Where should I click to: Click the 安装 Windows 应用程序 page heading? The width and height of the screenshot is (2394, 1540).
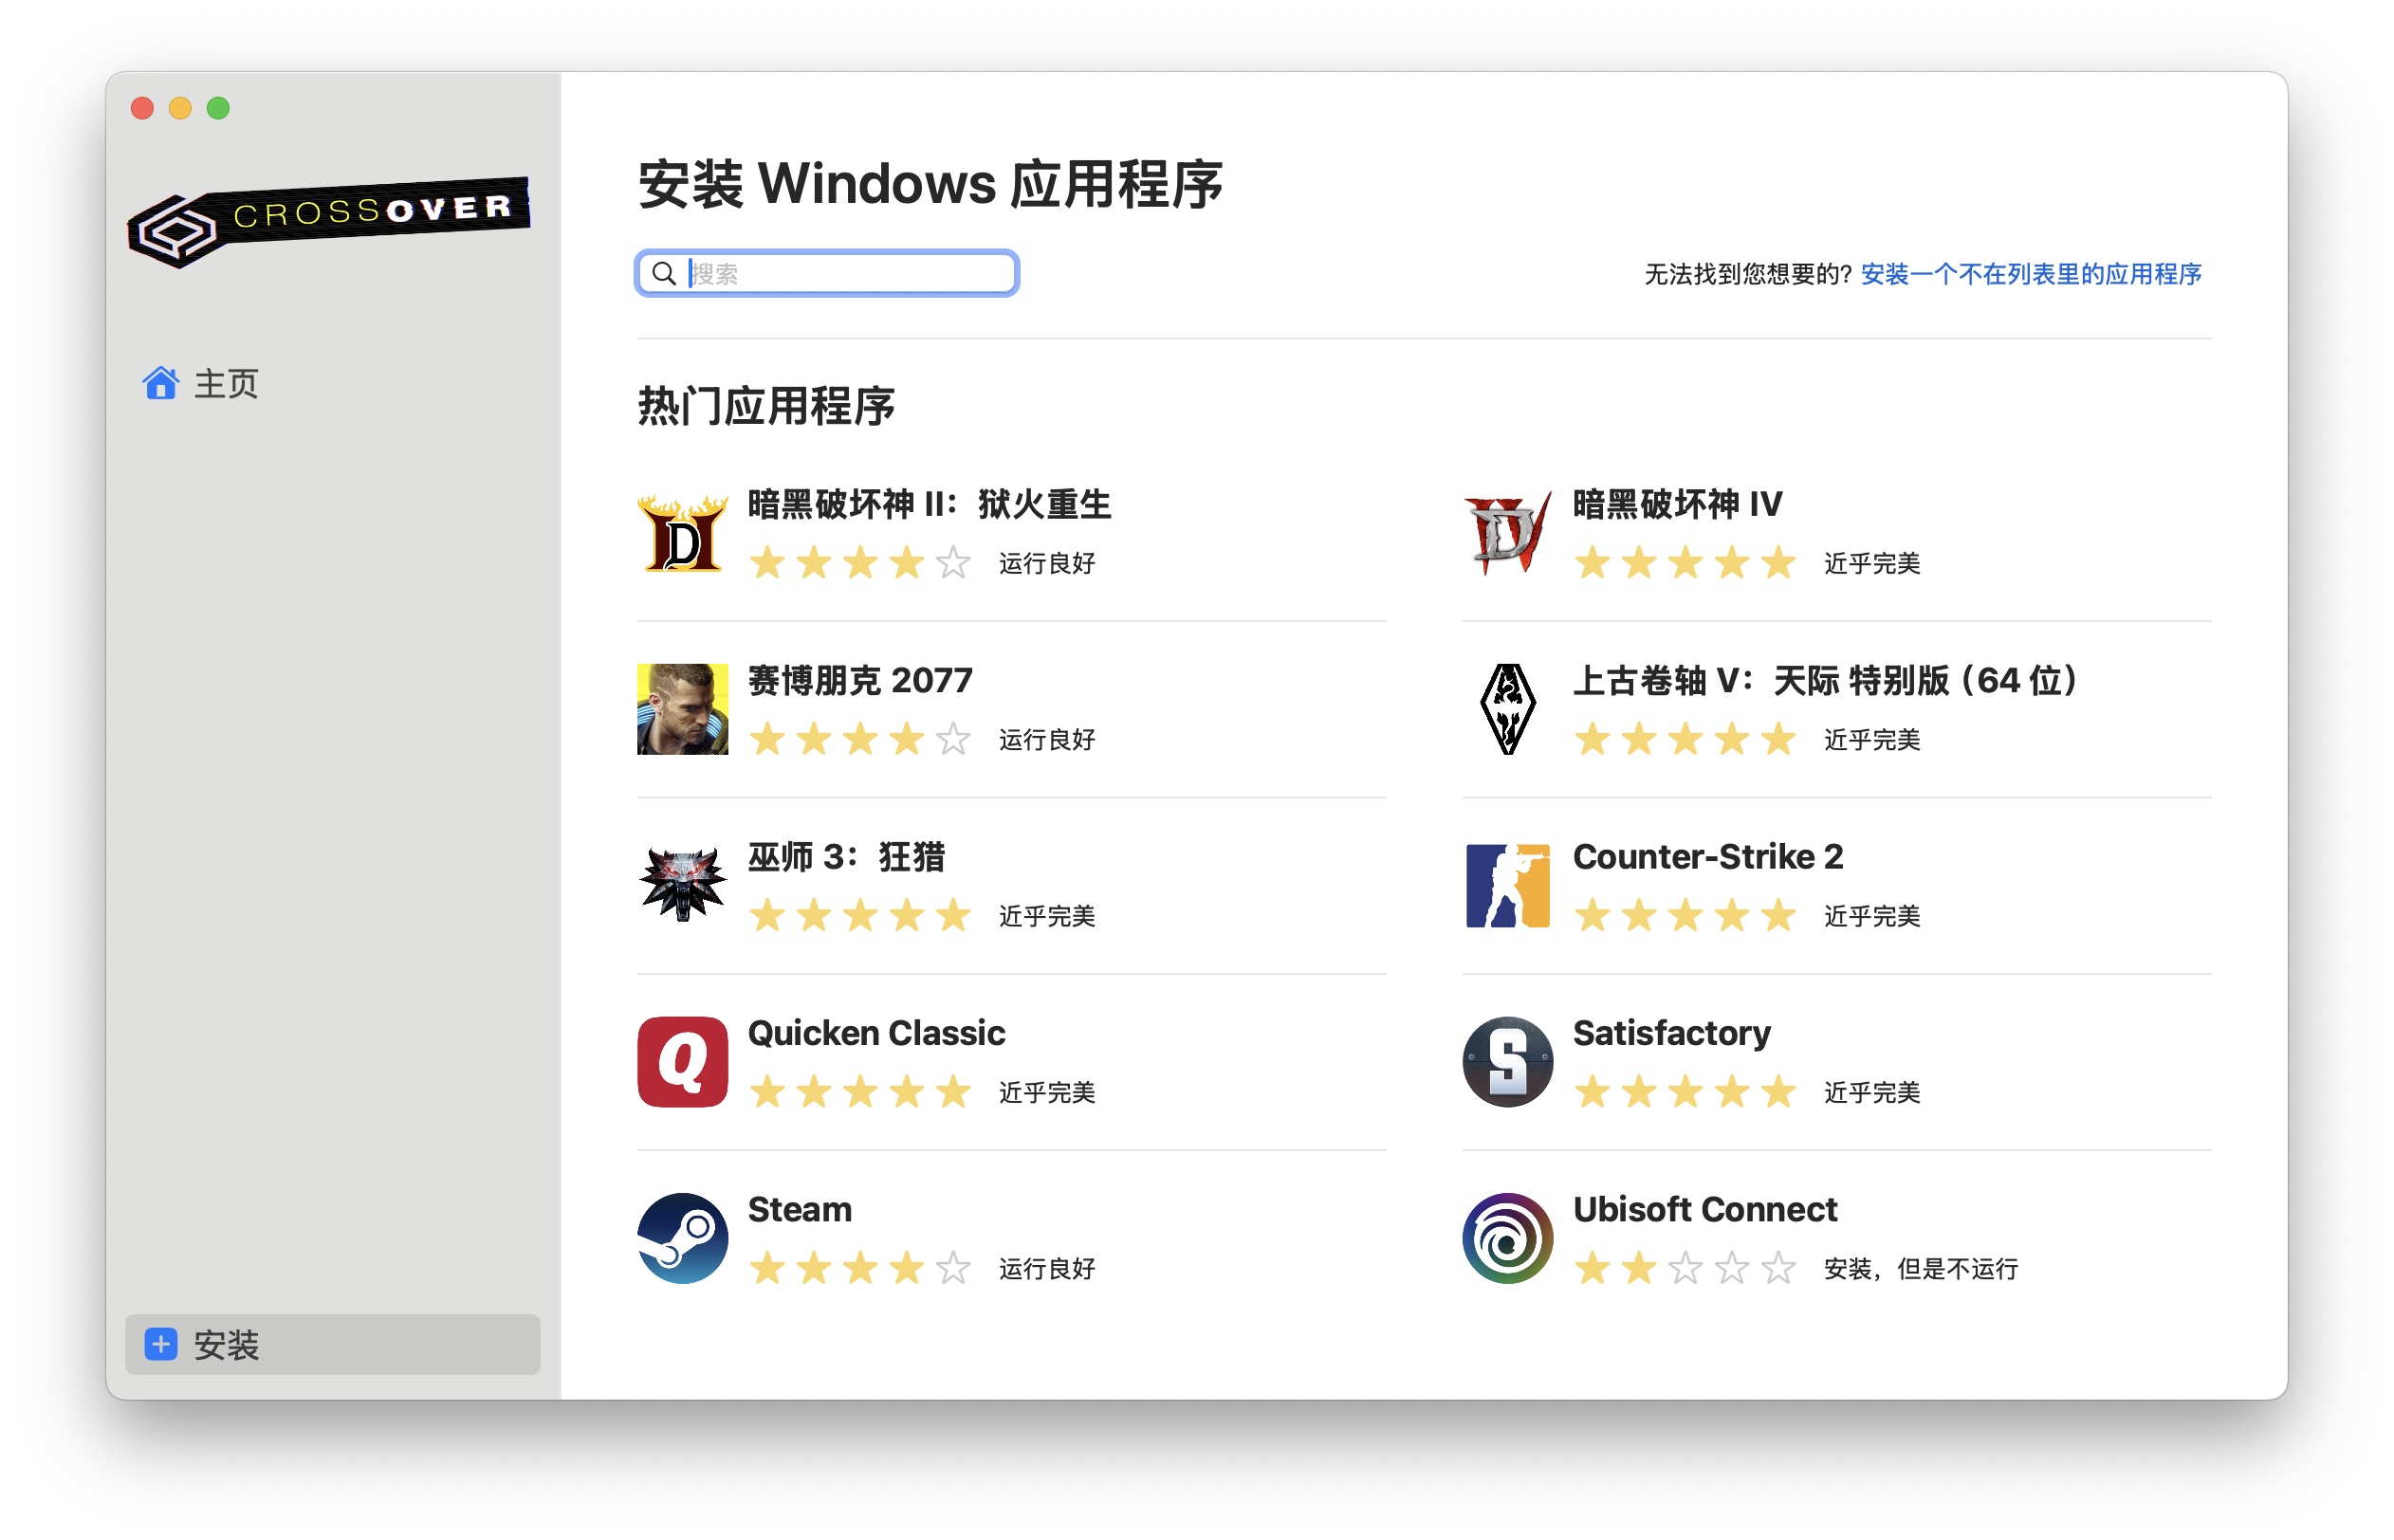(930, 184)
